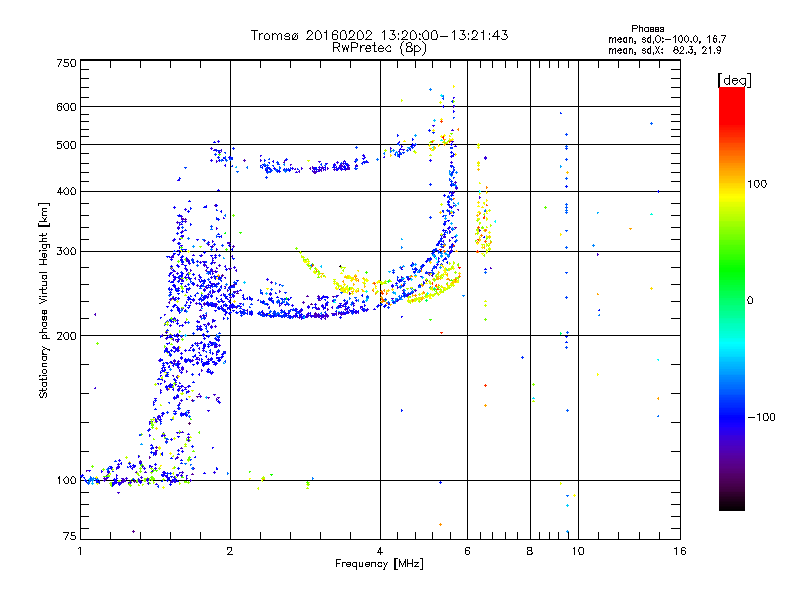The width and height of the screenshot is (800, 600).
Task: Click the frequency tick label "6"
Action: coord(467,551)
